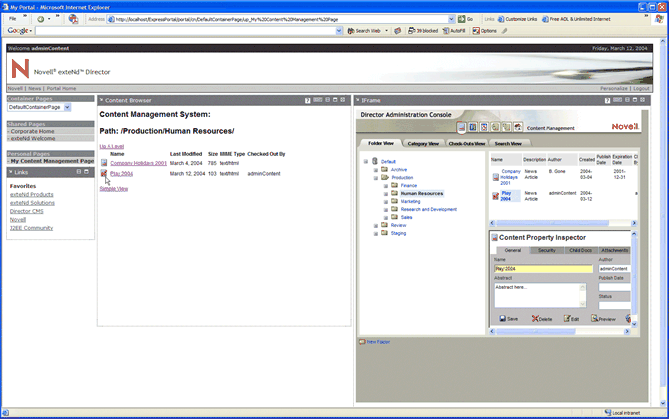Collapse the Production folder node
The height and width of the screenshot is (419, 669).
(376, 178)
